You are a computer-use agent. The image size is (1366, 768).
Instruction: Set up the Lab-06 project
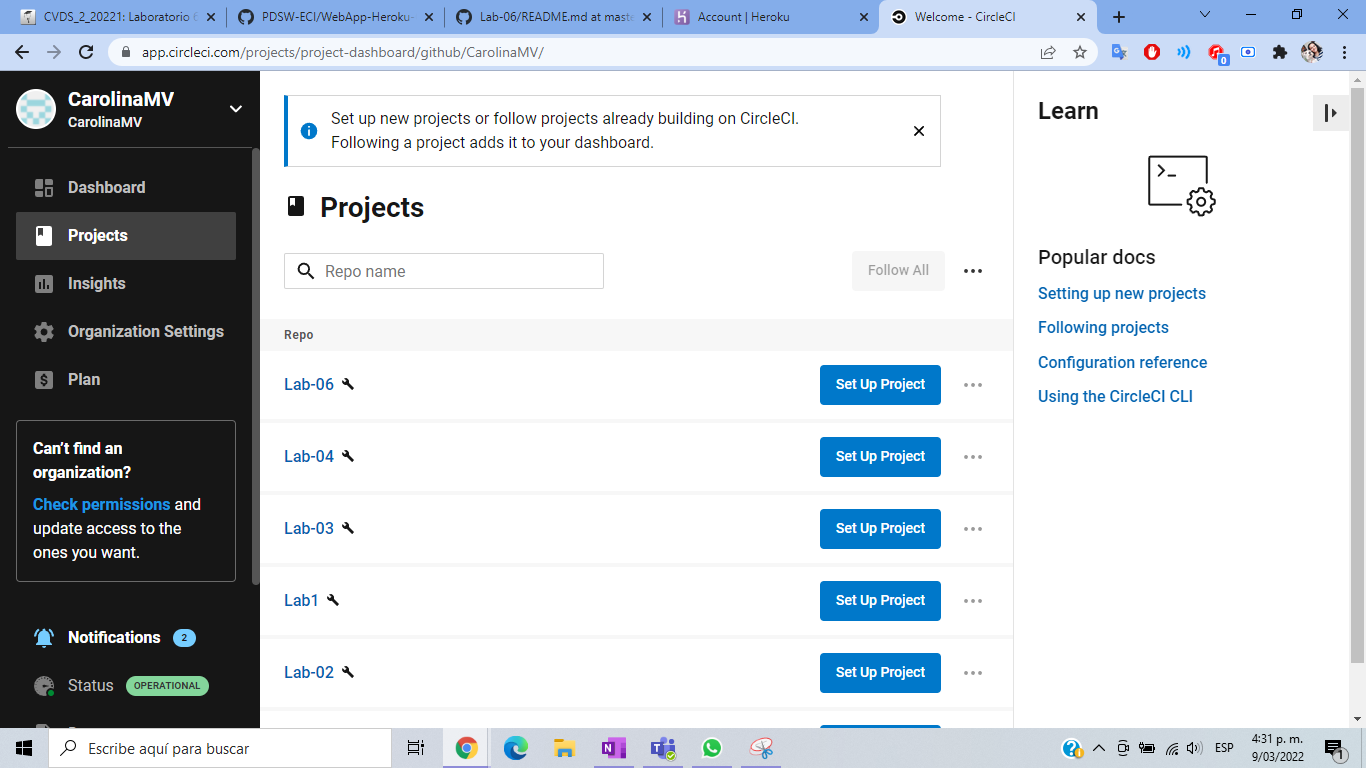tap(880, 385)
